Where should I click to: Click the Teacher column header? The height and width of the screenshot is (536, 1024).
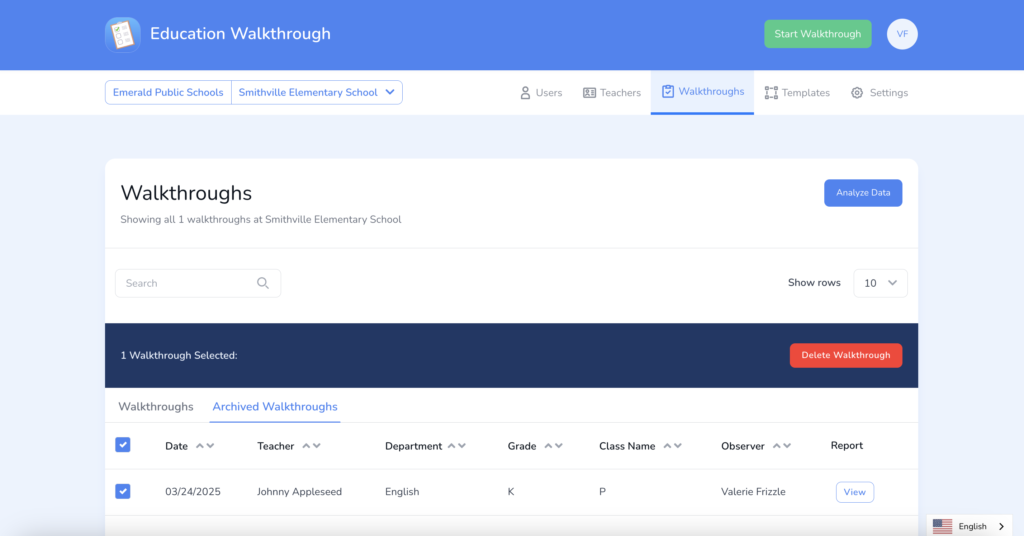[x=276, y=446]
